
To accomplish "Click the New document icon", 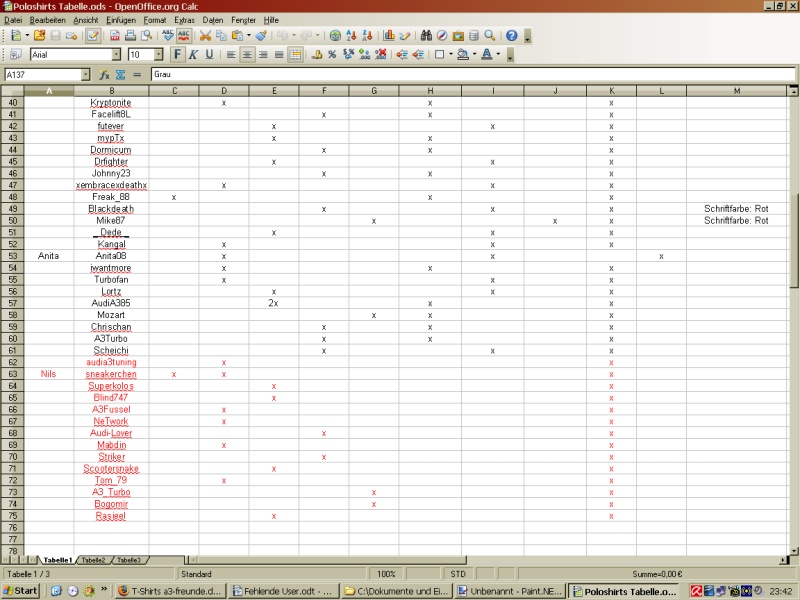I will 16,36.
